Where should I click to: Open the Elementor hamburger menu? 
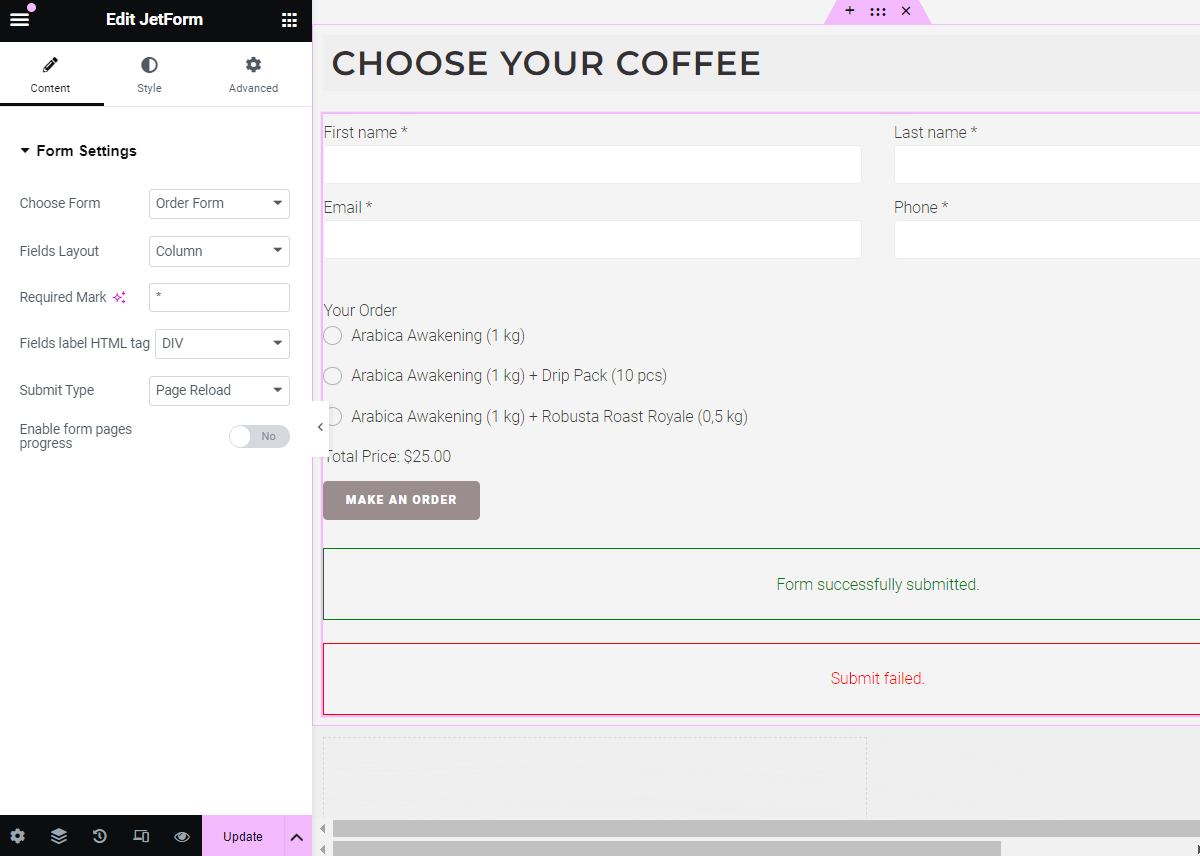coord(18,18)
